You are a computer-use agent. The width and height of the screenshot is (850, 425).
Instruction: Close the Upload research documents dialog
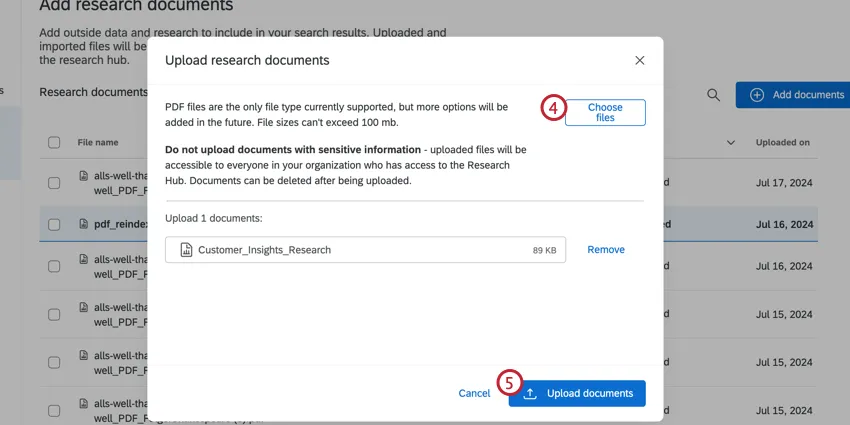(x=640, y=60)
